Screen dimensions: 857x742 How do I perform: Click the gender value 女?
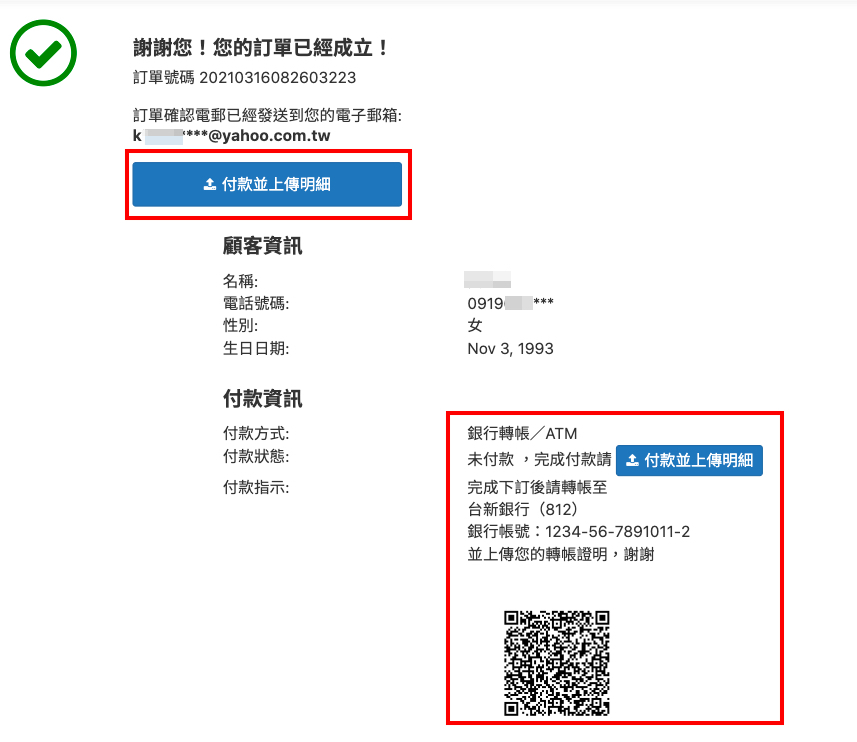pos(475,326)
